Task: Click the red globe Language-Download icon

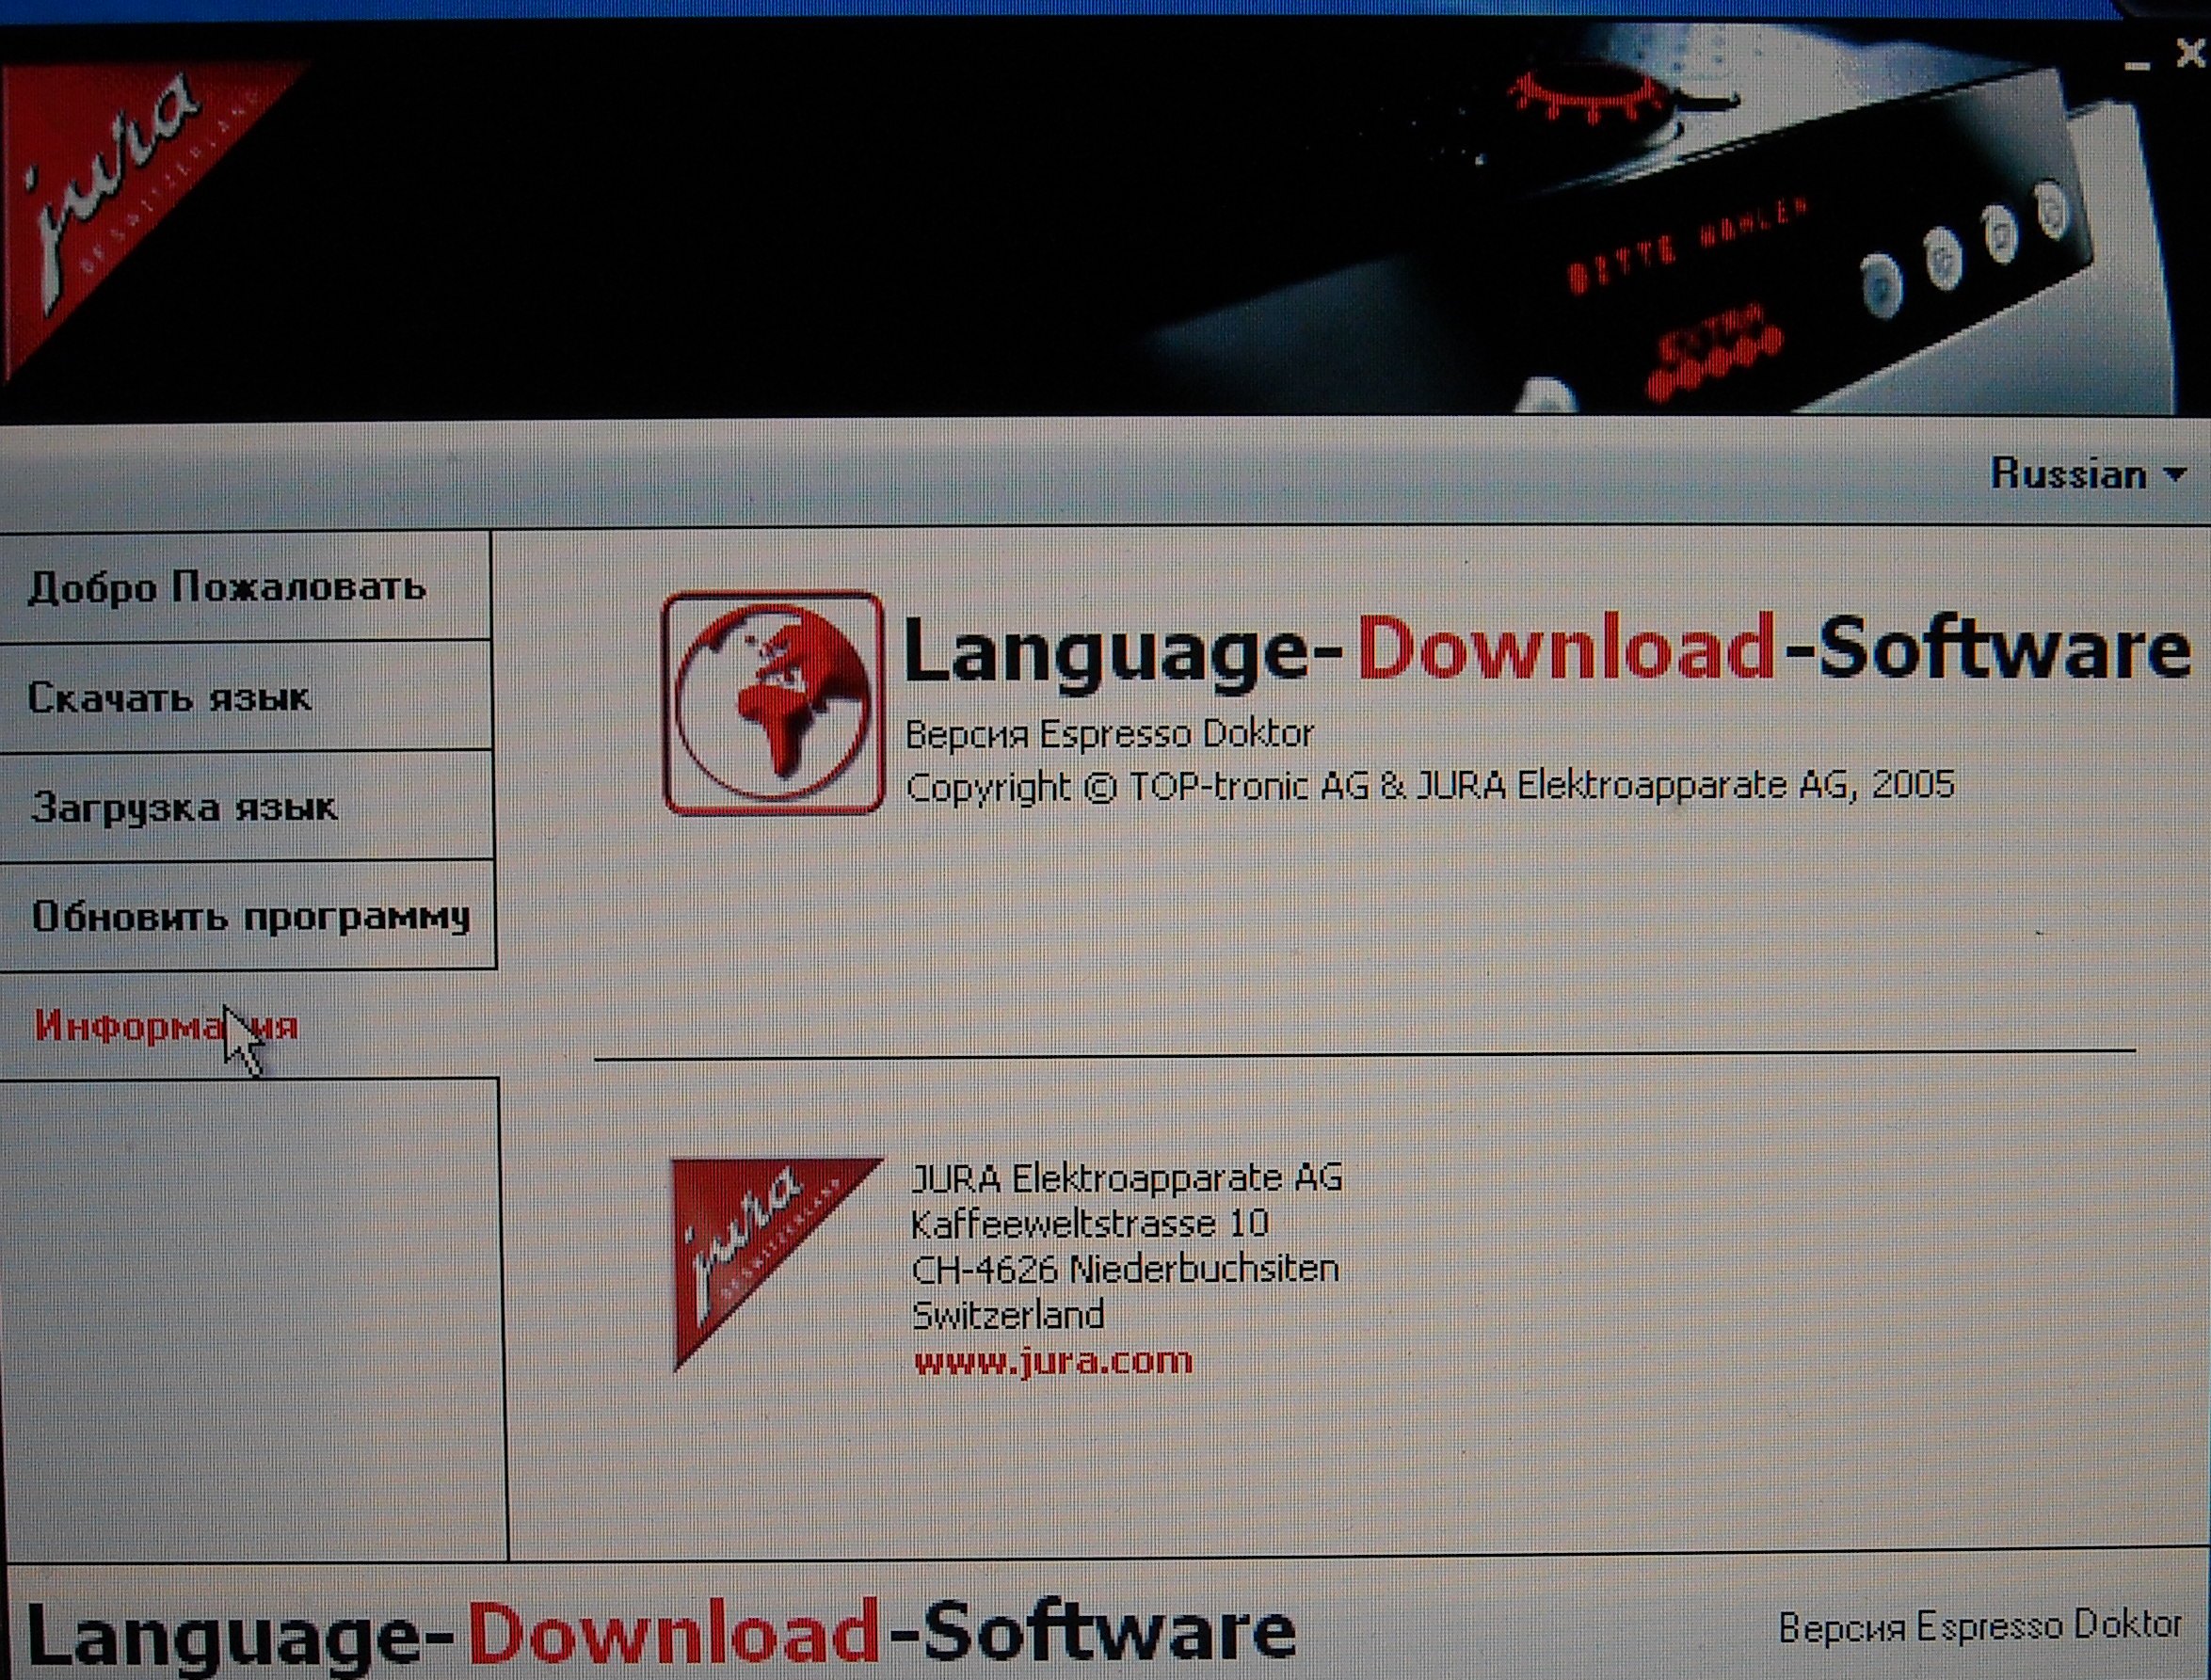Action: (773, 703)
